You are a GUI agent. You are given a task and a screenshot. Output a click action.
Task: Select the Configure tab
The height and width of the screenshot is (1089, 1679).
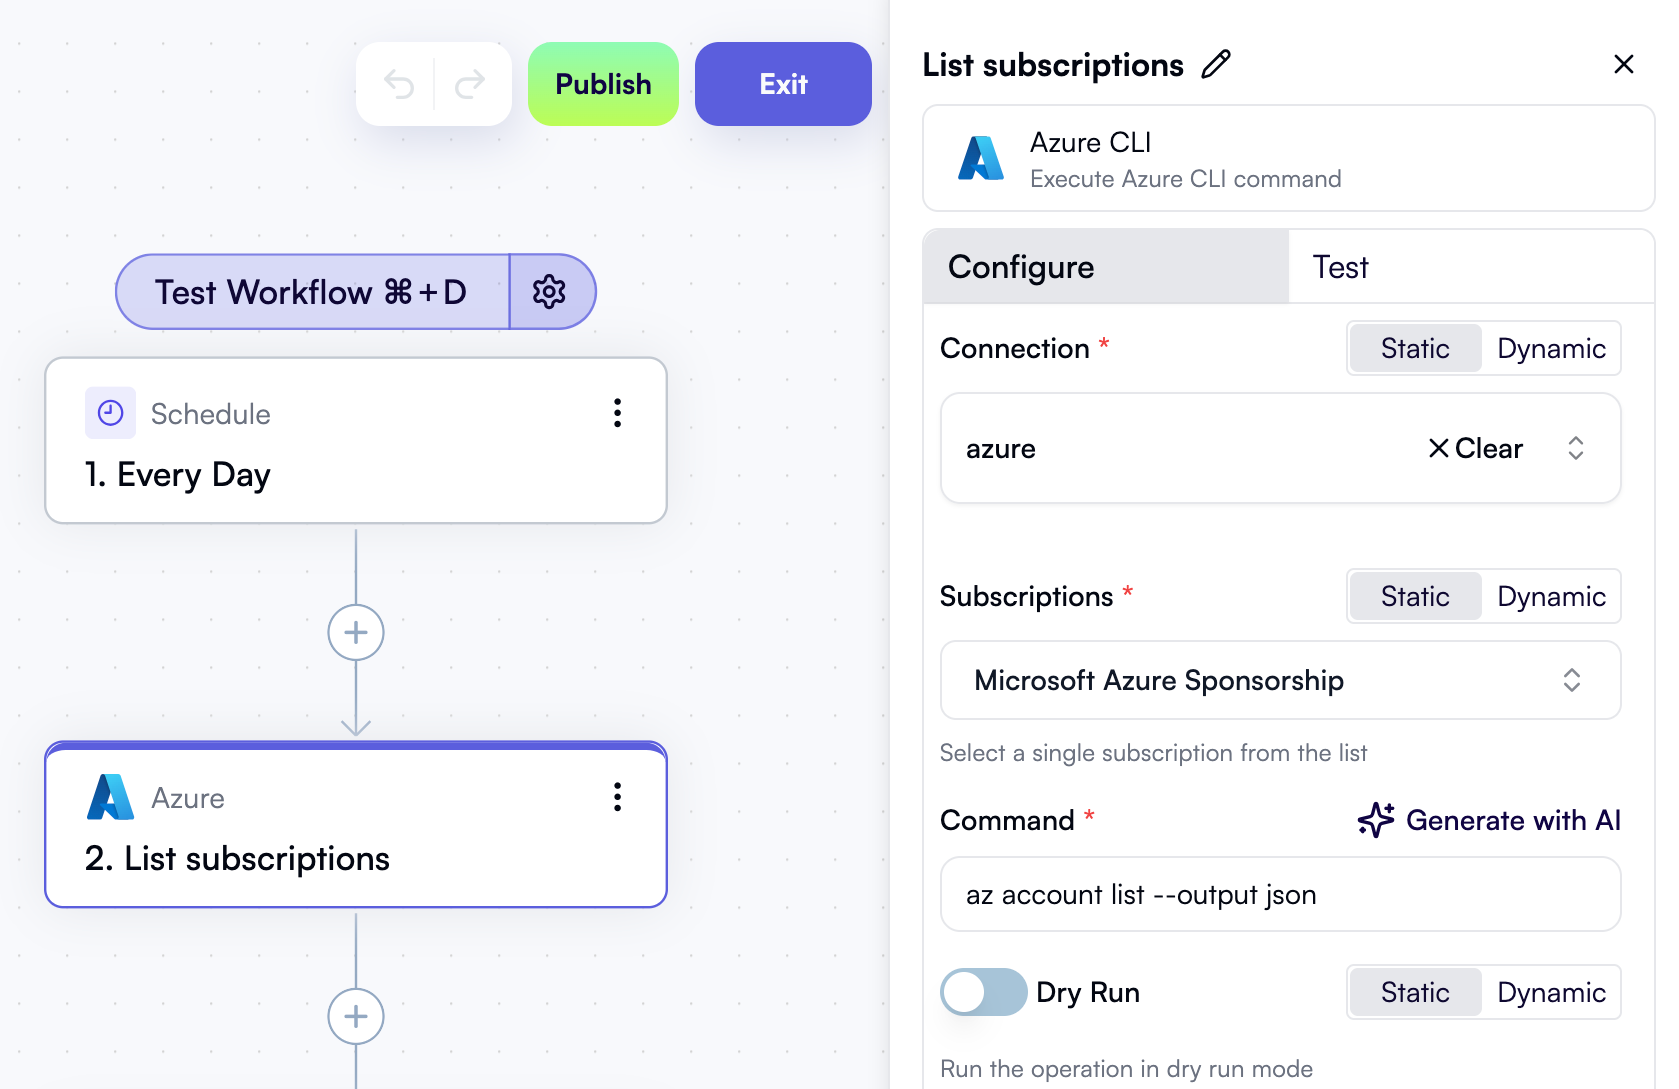click(1020, 266)
